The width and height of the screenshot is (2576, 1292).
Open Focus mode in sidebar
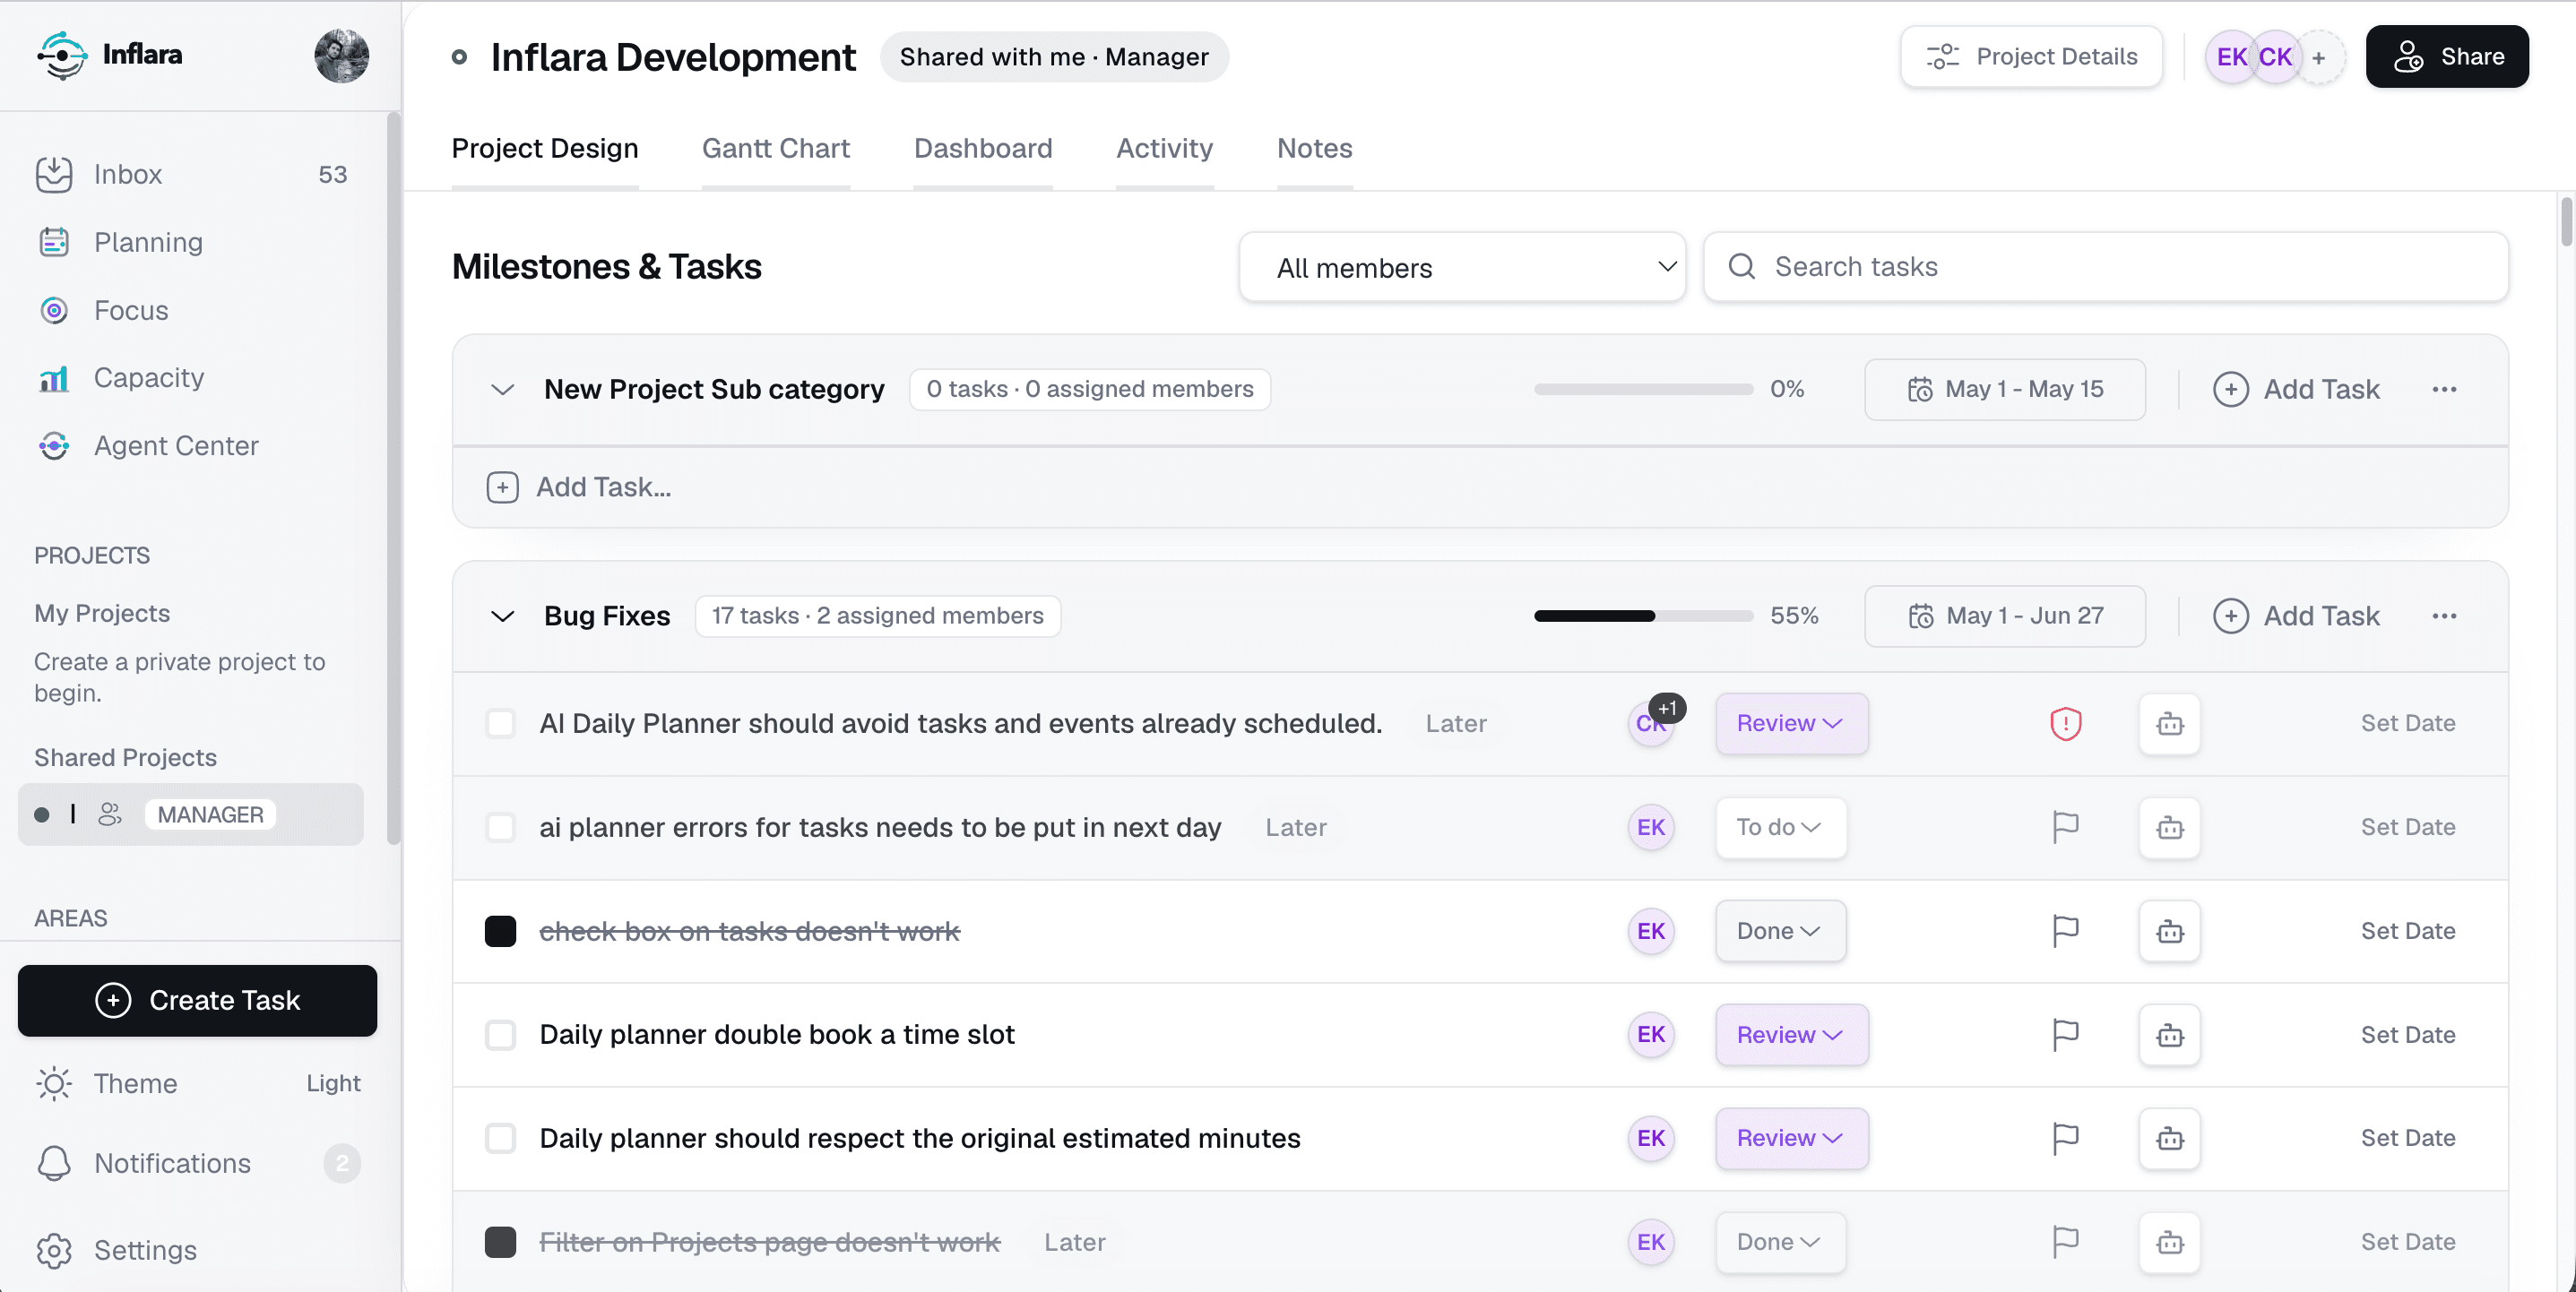coord(131,310)
